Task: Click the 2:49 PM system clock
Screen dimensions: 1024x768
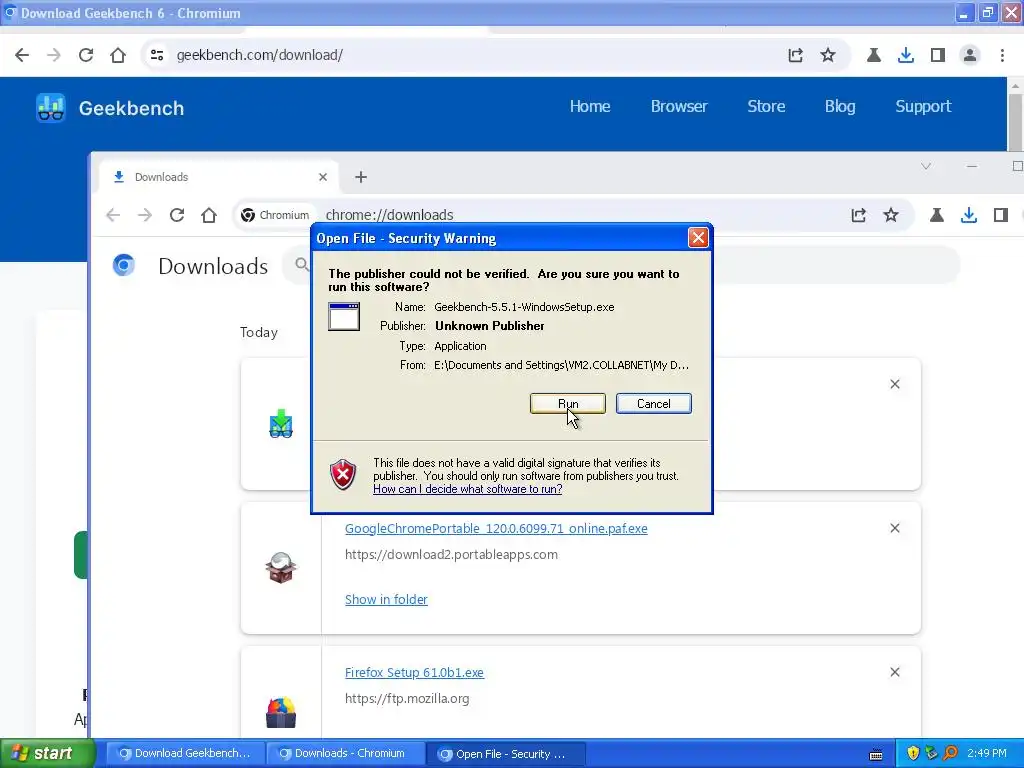Action: click(987, 754)
